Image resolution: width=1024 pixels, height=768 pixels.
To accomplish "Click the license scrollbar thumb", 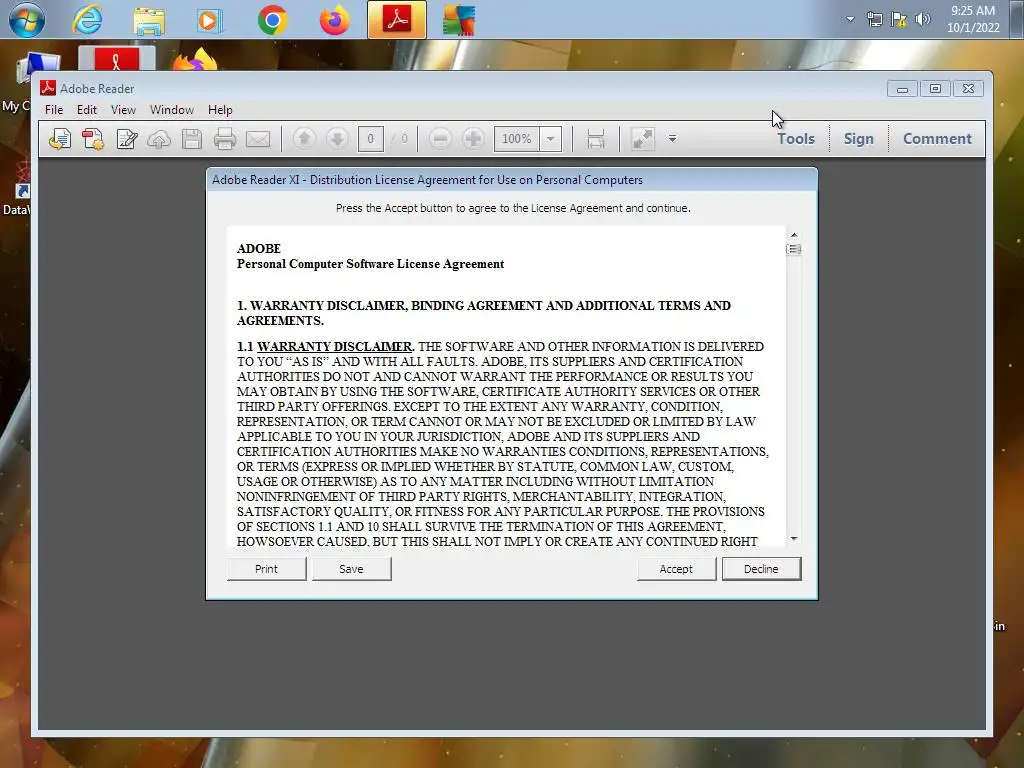I will tap(793, 249).
